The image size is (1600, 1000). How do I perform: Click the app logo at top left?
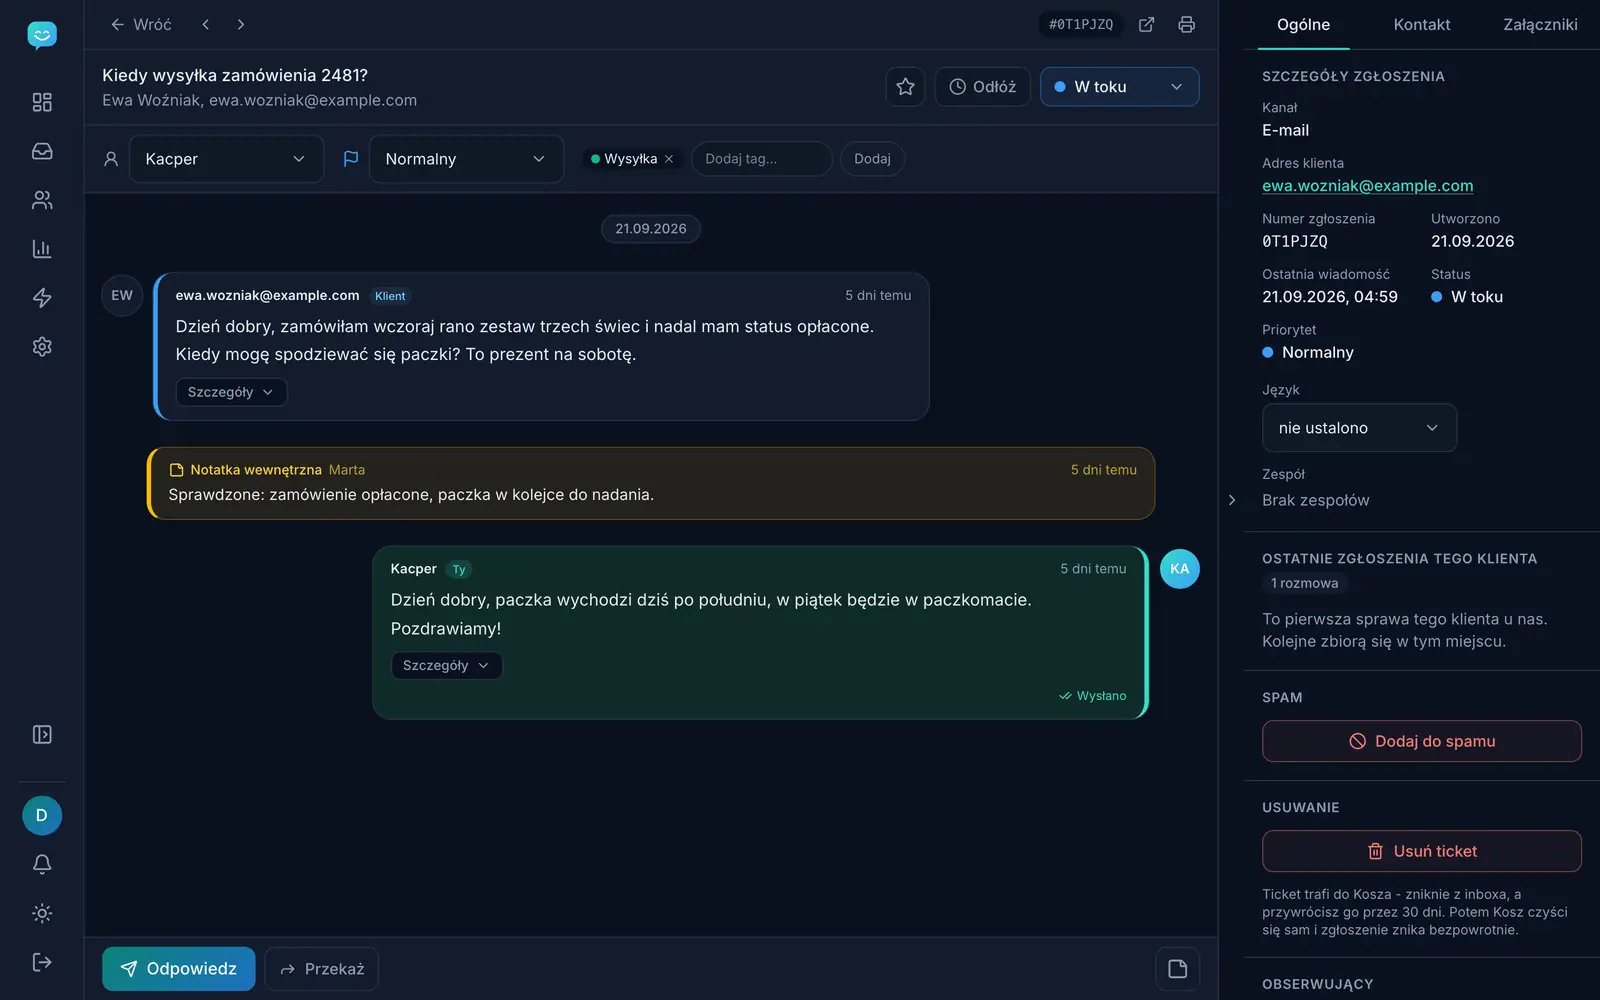(42, 36)
